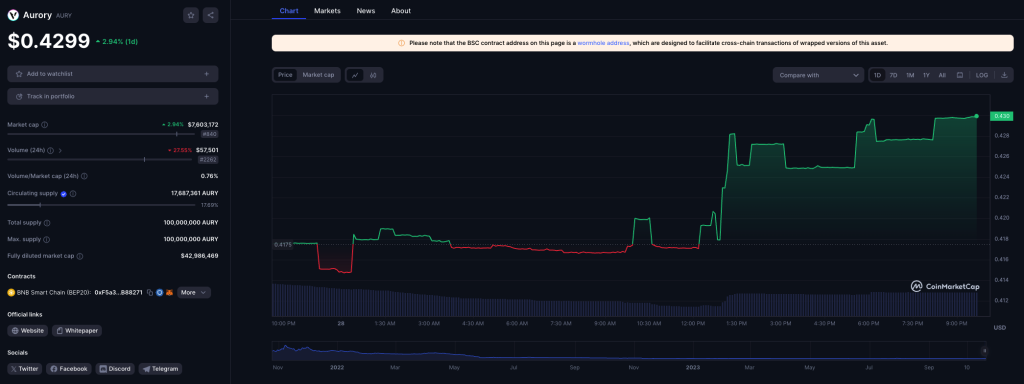Screen dimensions: 1024x384
Task: Click the green end point on price line
Action: [x=976, y=116]
